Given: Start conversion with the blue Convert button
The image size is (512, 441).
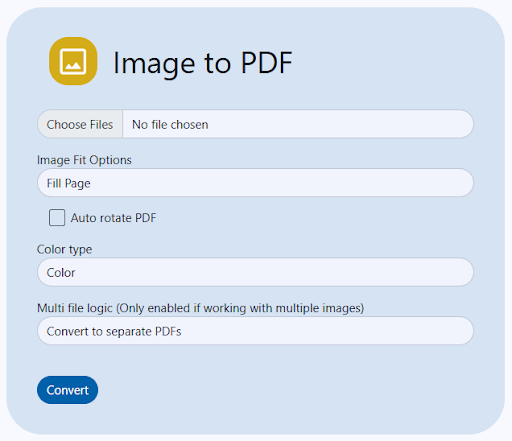Looking at the screenshot, I should coord(67,390).
